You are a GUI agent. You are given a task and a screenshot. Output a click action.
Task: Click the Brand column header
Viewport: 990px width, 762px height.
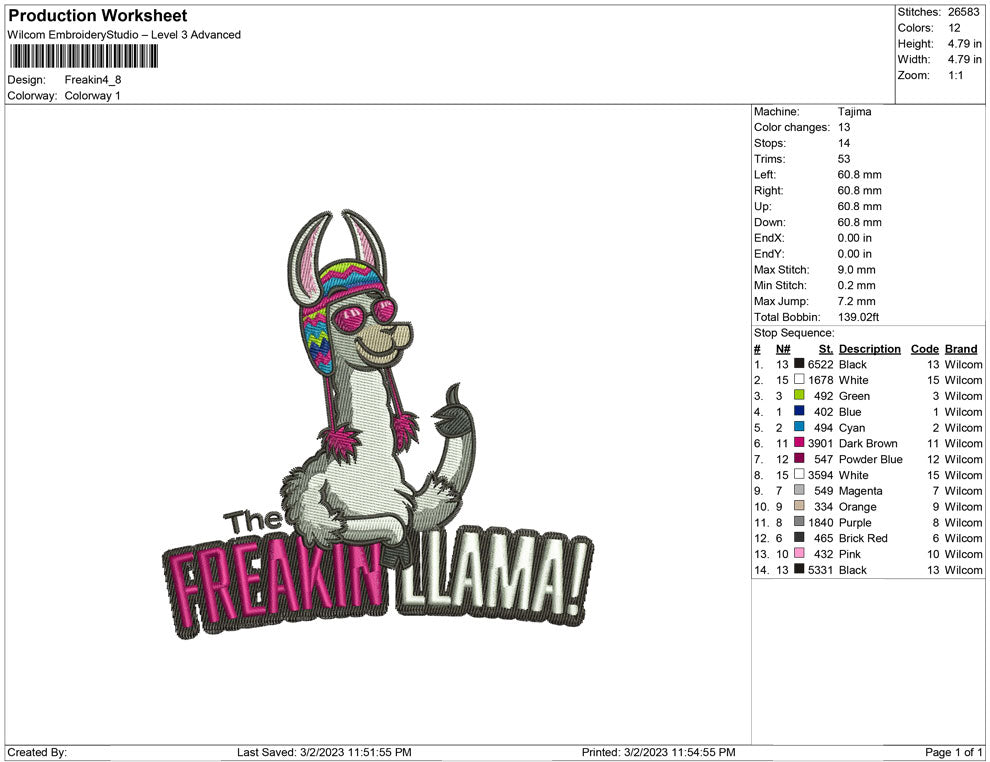pyautogui.click(x=961, y=348)
